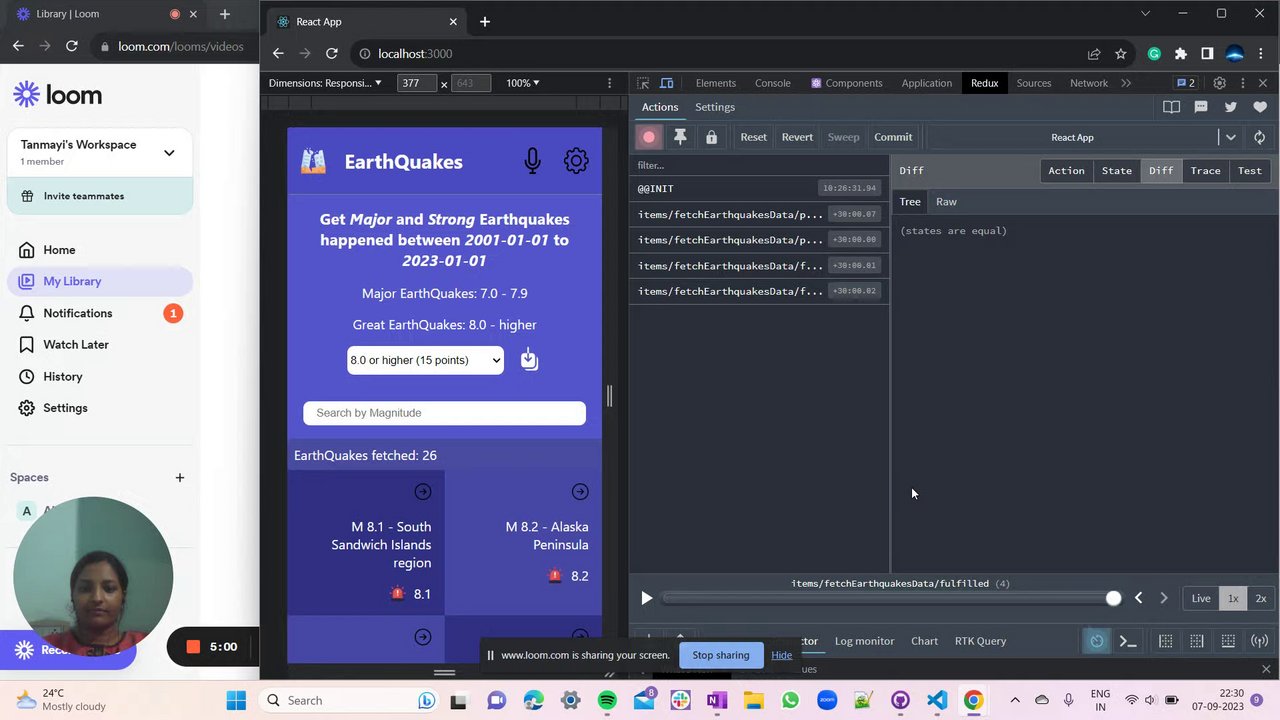1280x720 pixels.
Task: Click the Redux sync refresh icon
Action: tap(1259, 137)
